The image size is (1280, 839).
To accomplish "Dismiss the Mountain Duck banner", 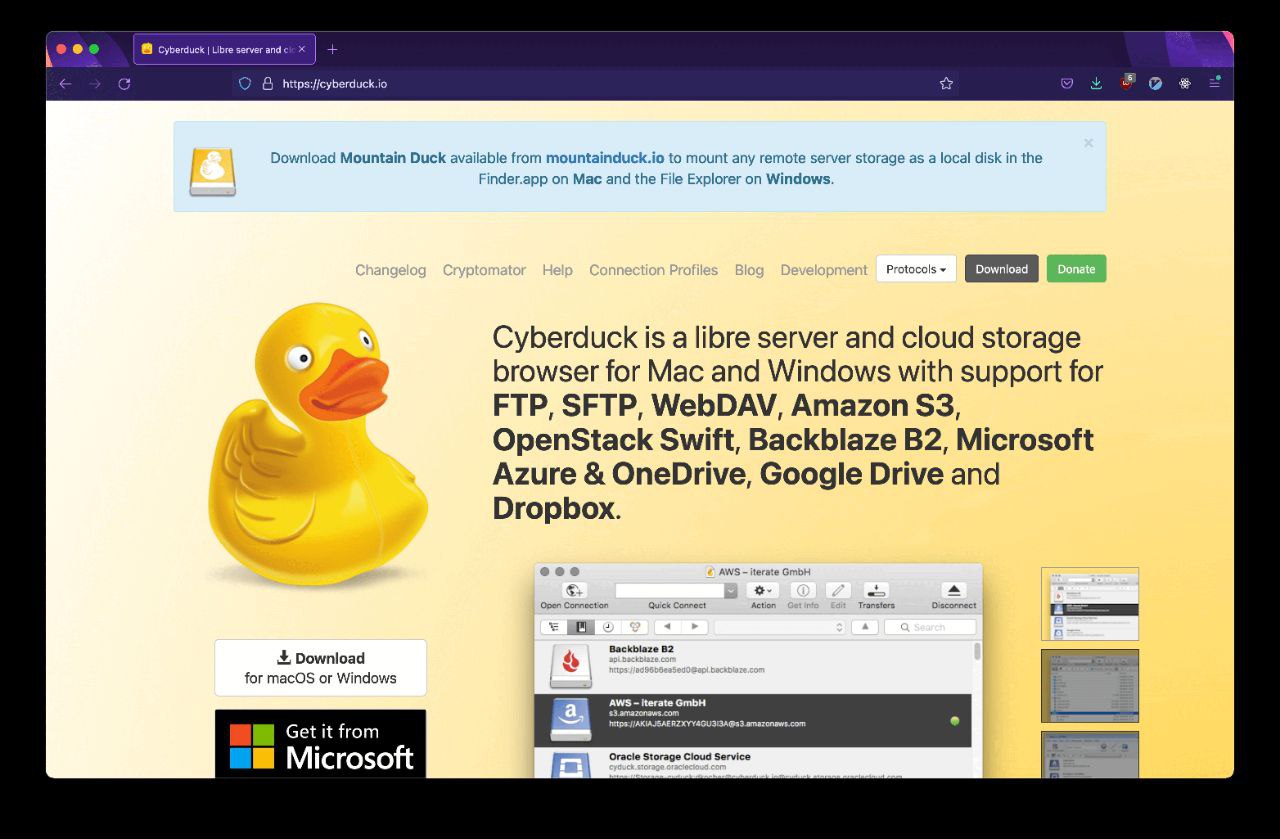I will [1088, 143].
